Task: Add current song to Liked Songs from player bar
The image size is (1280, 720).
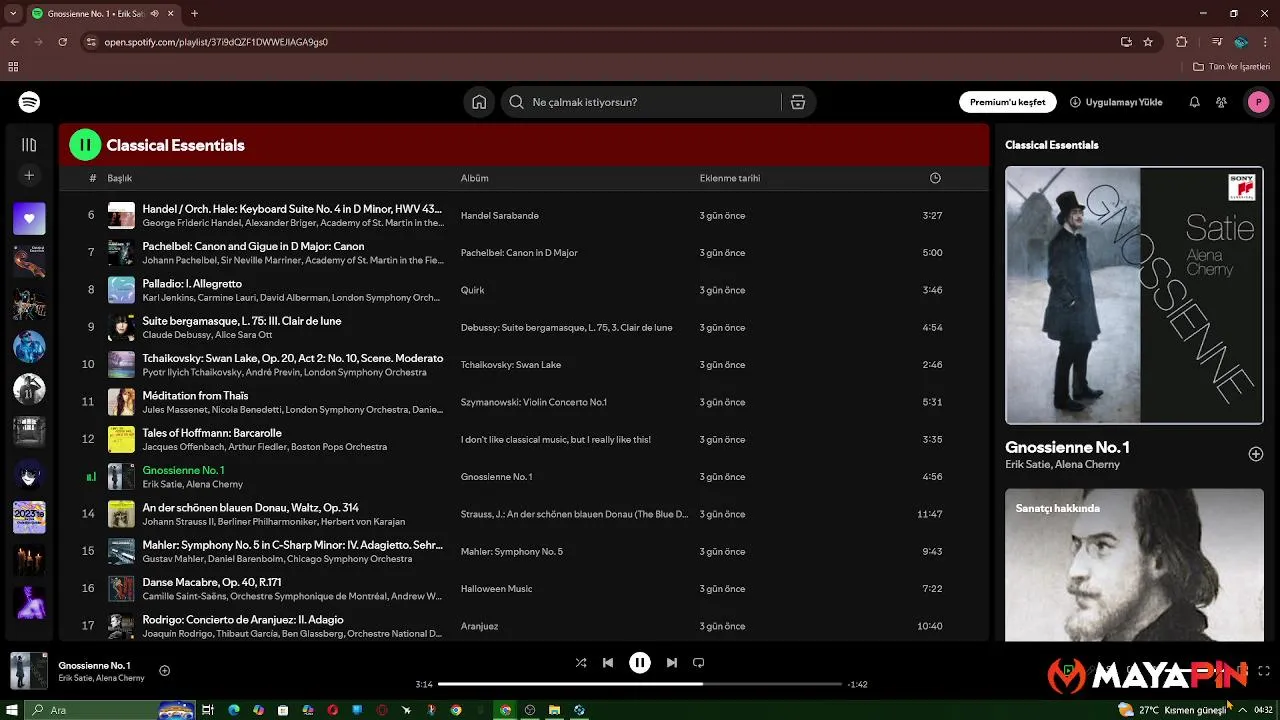Action: [165, 671]
